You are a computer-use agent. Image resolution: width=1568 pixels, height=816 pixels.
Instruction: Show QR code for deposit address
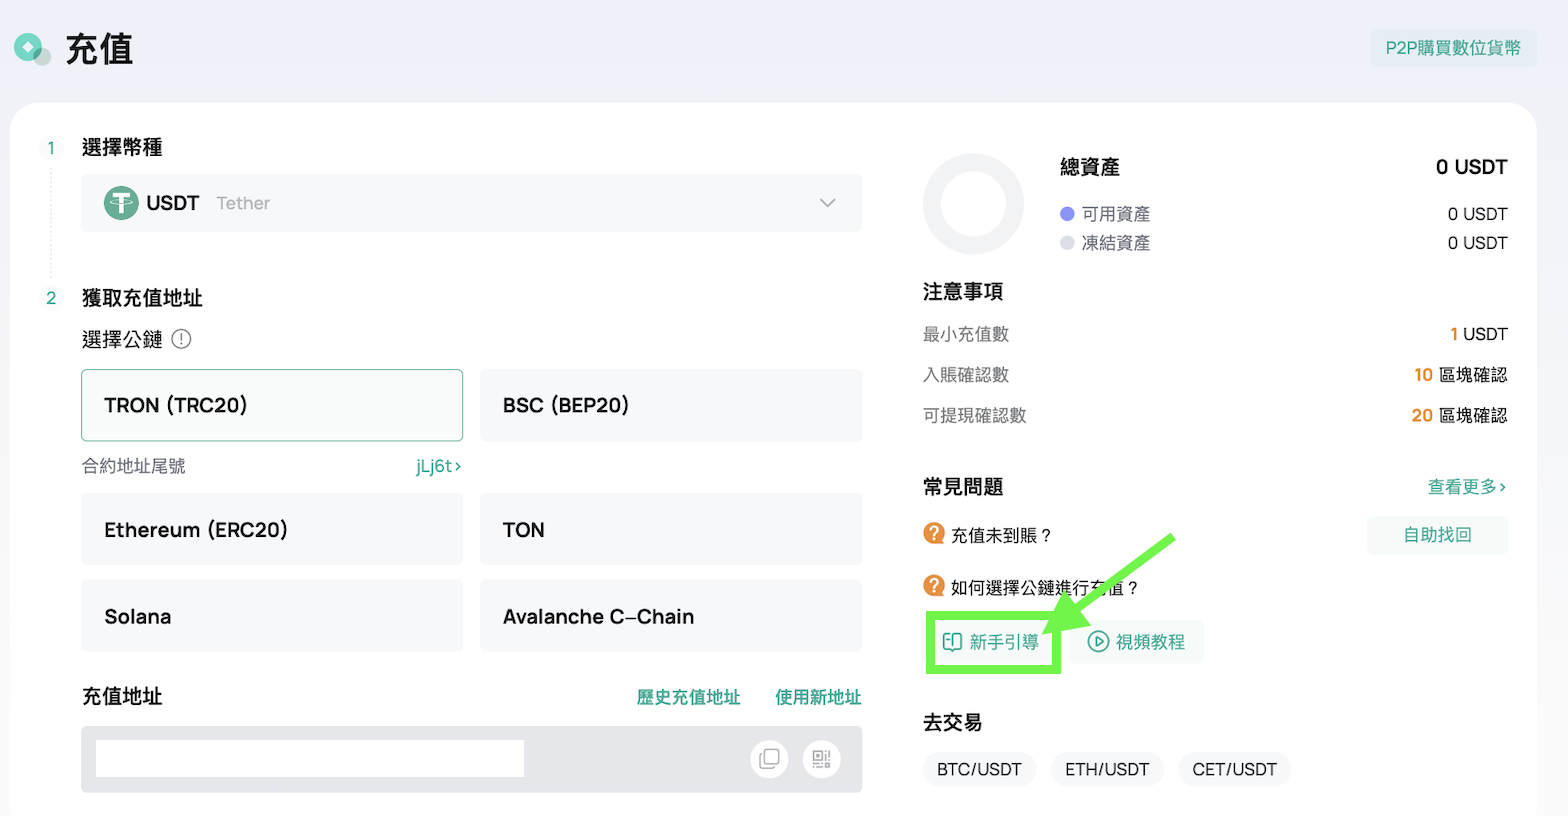point(821,759)
